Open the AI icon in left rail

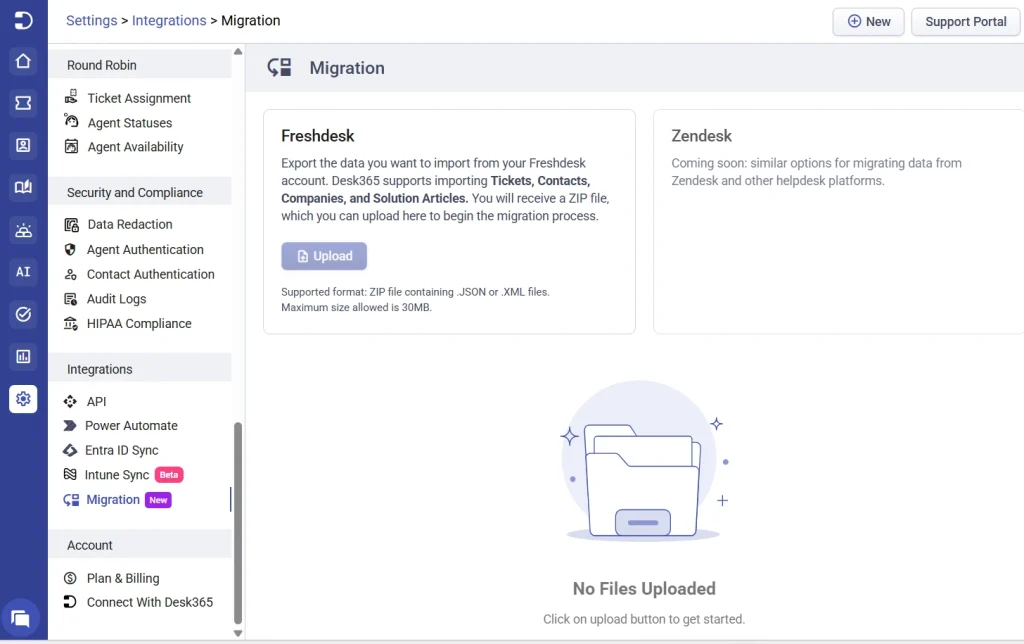(23, 272)
